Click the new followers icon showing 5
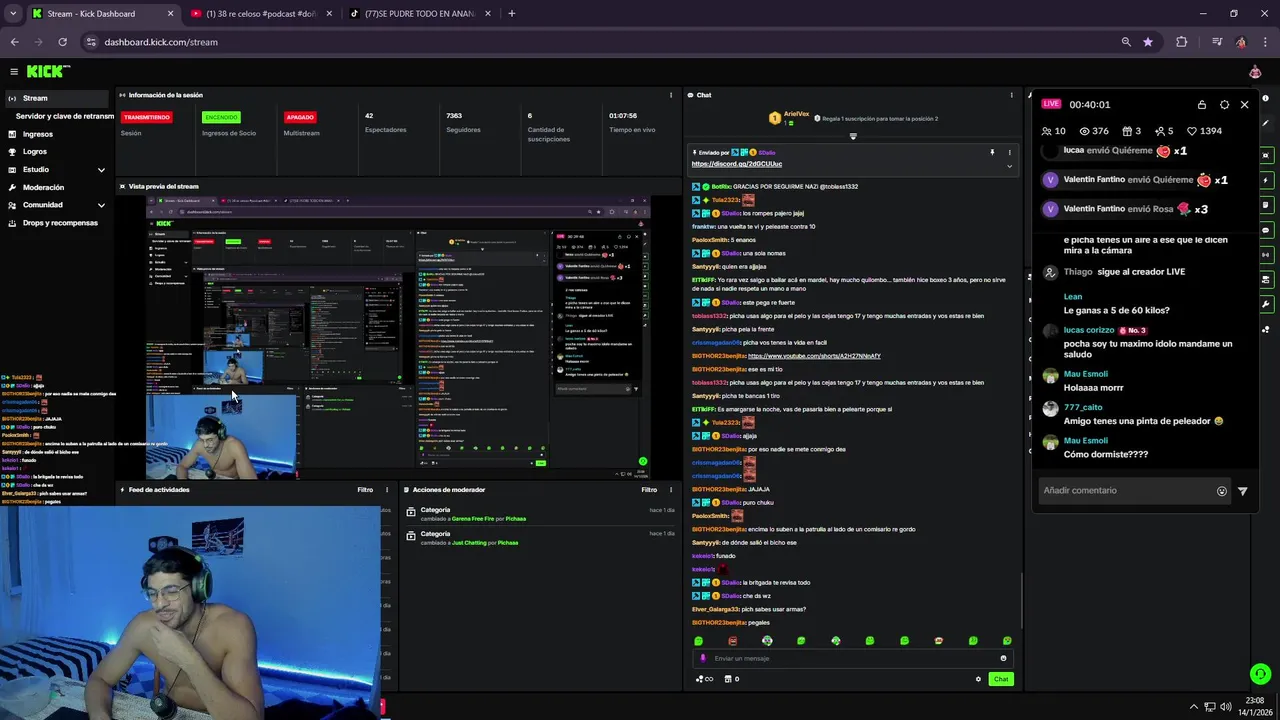 point(1164,131)
